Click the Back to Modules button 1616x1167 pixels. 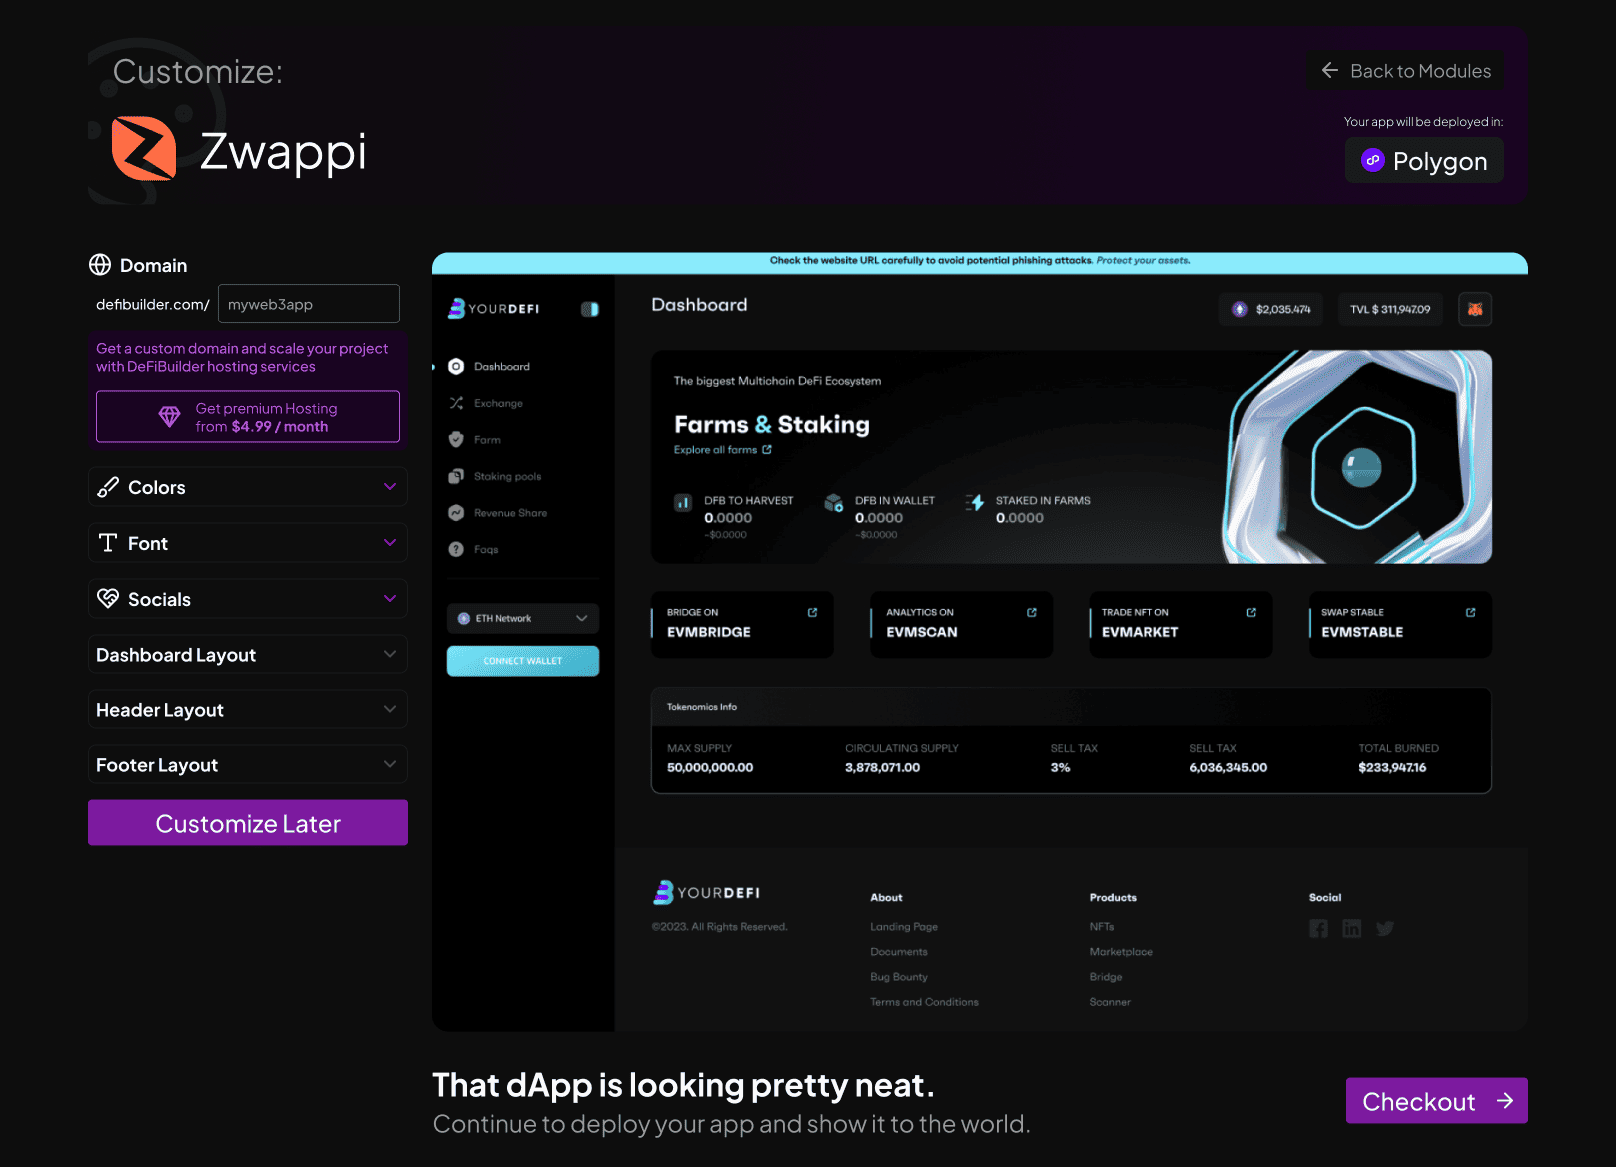pyautogui.click(x=1406, y=70)
